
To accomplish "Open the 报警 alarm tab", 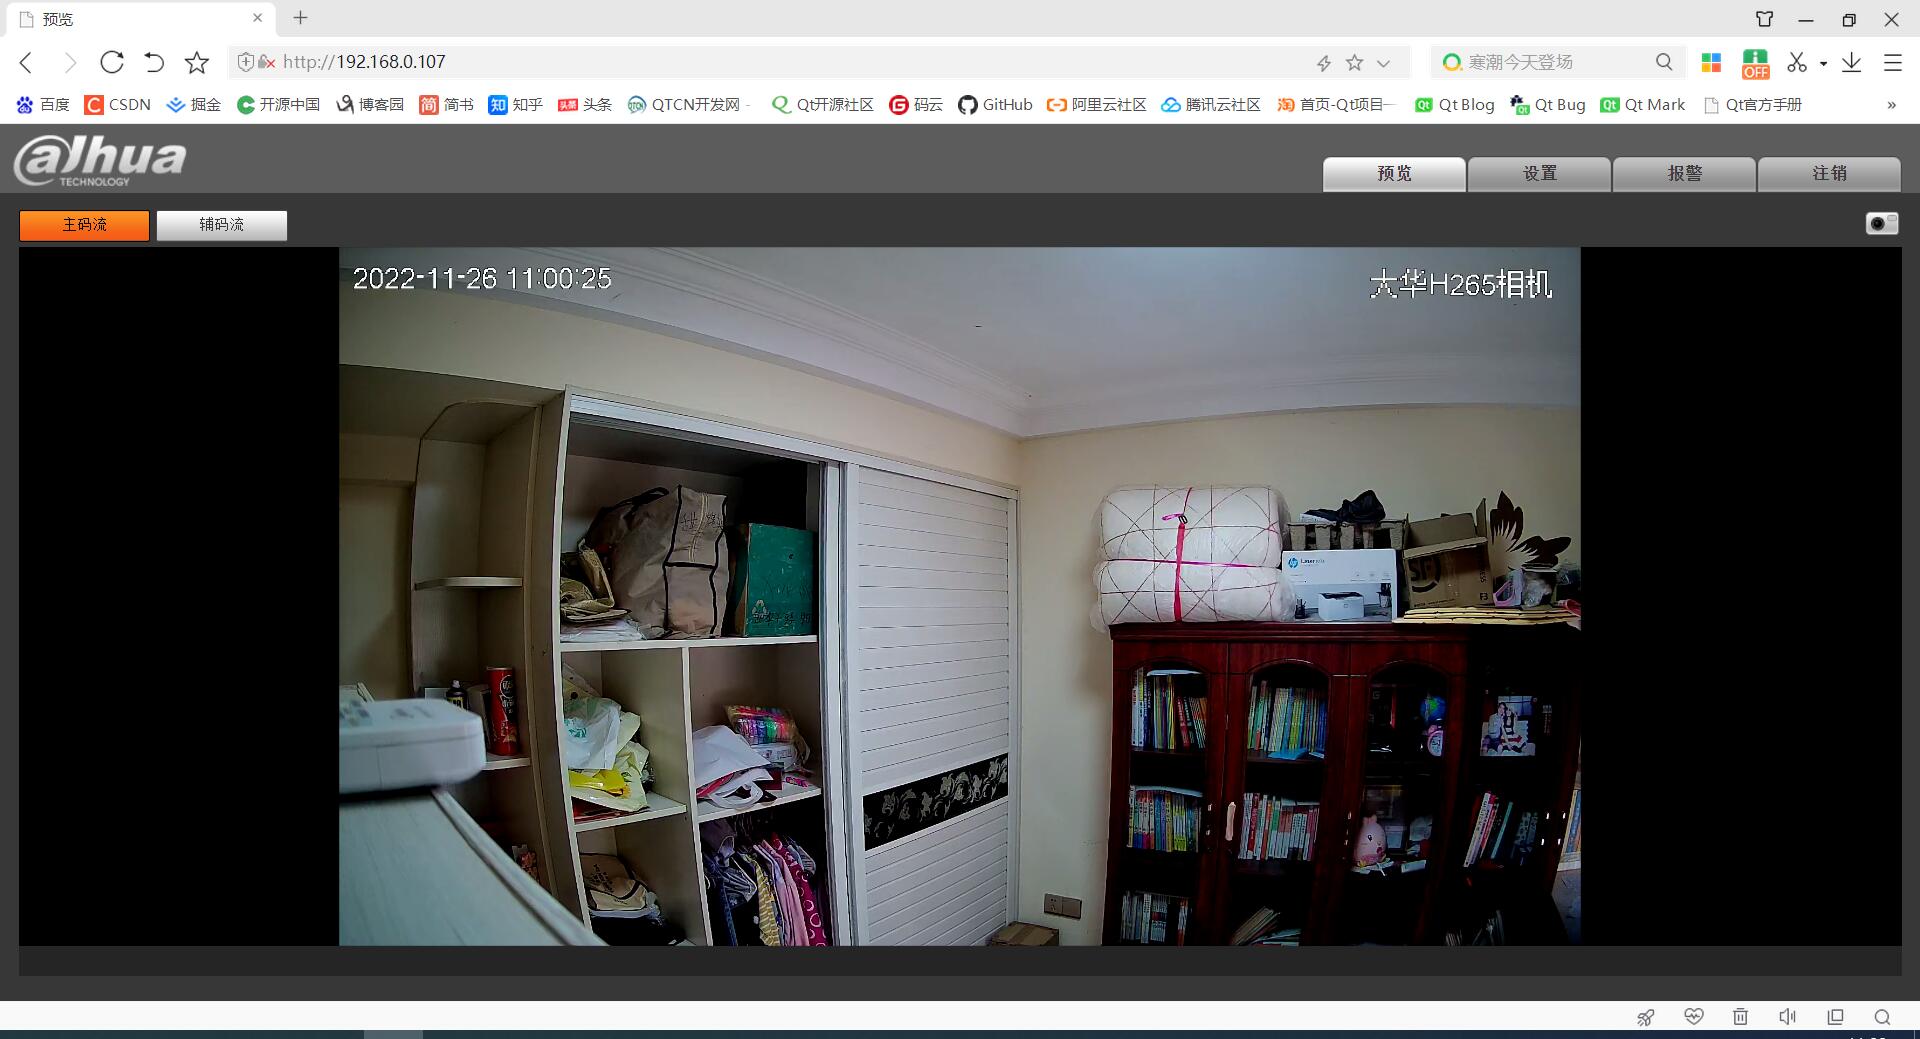I will point(1684,173).
